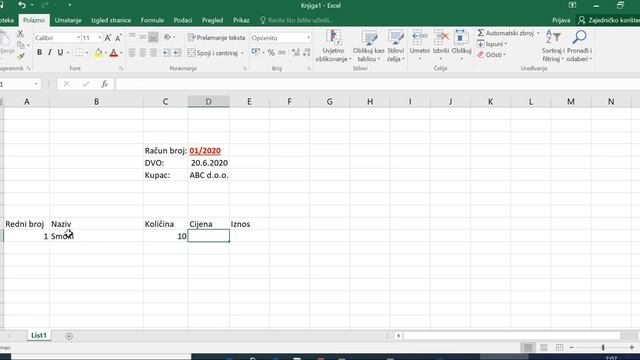640x360 pixels.
Task: Switch to Page Layout view in status bar
Action: coord(544,347)
